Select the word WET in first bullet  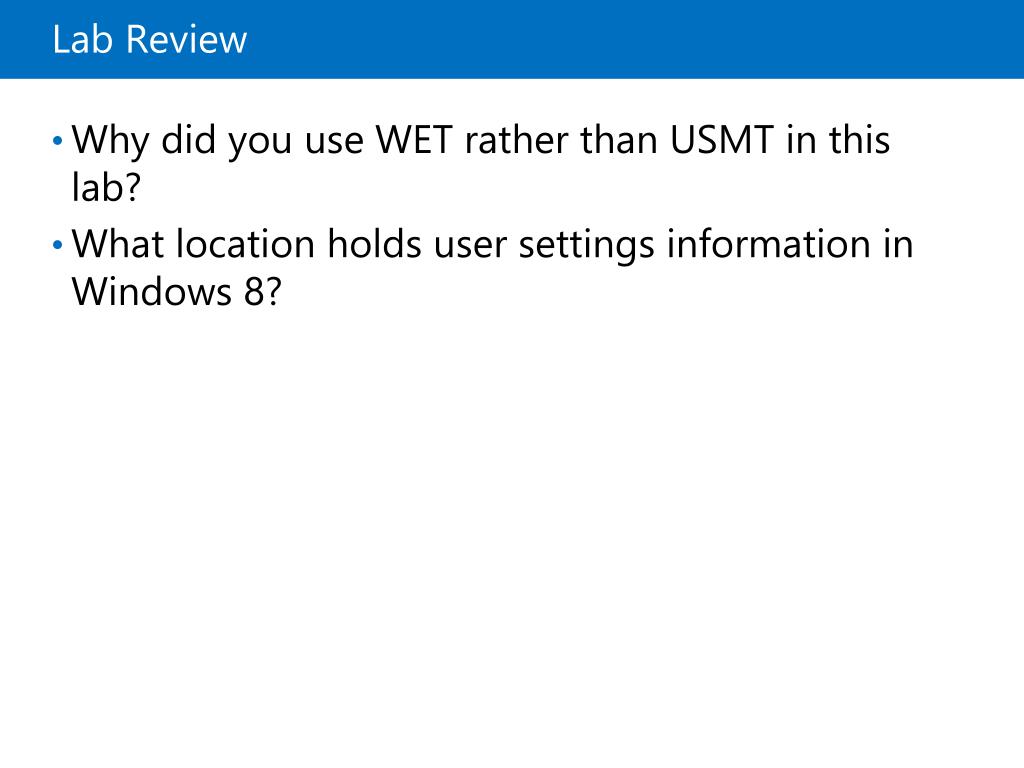click(x=414, y=140)
